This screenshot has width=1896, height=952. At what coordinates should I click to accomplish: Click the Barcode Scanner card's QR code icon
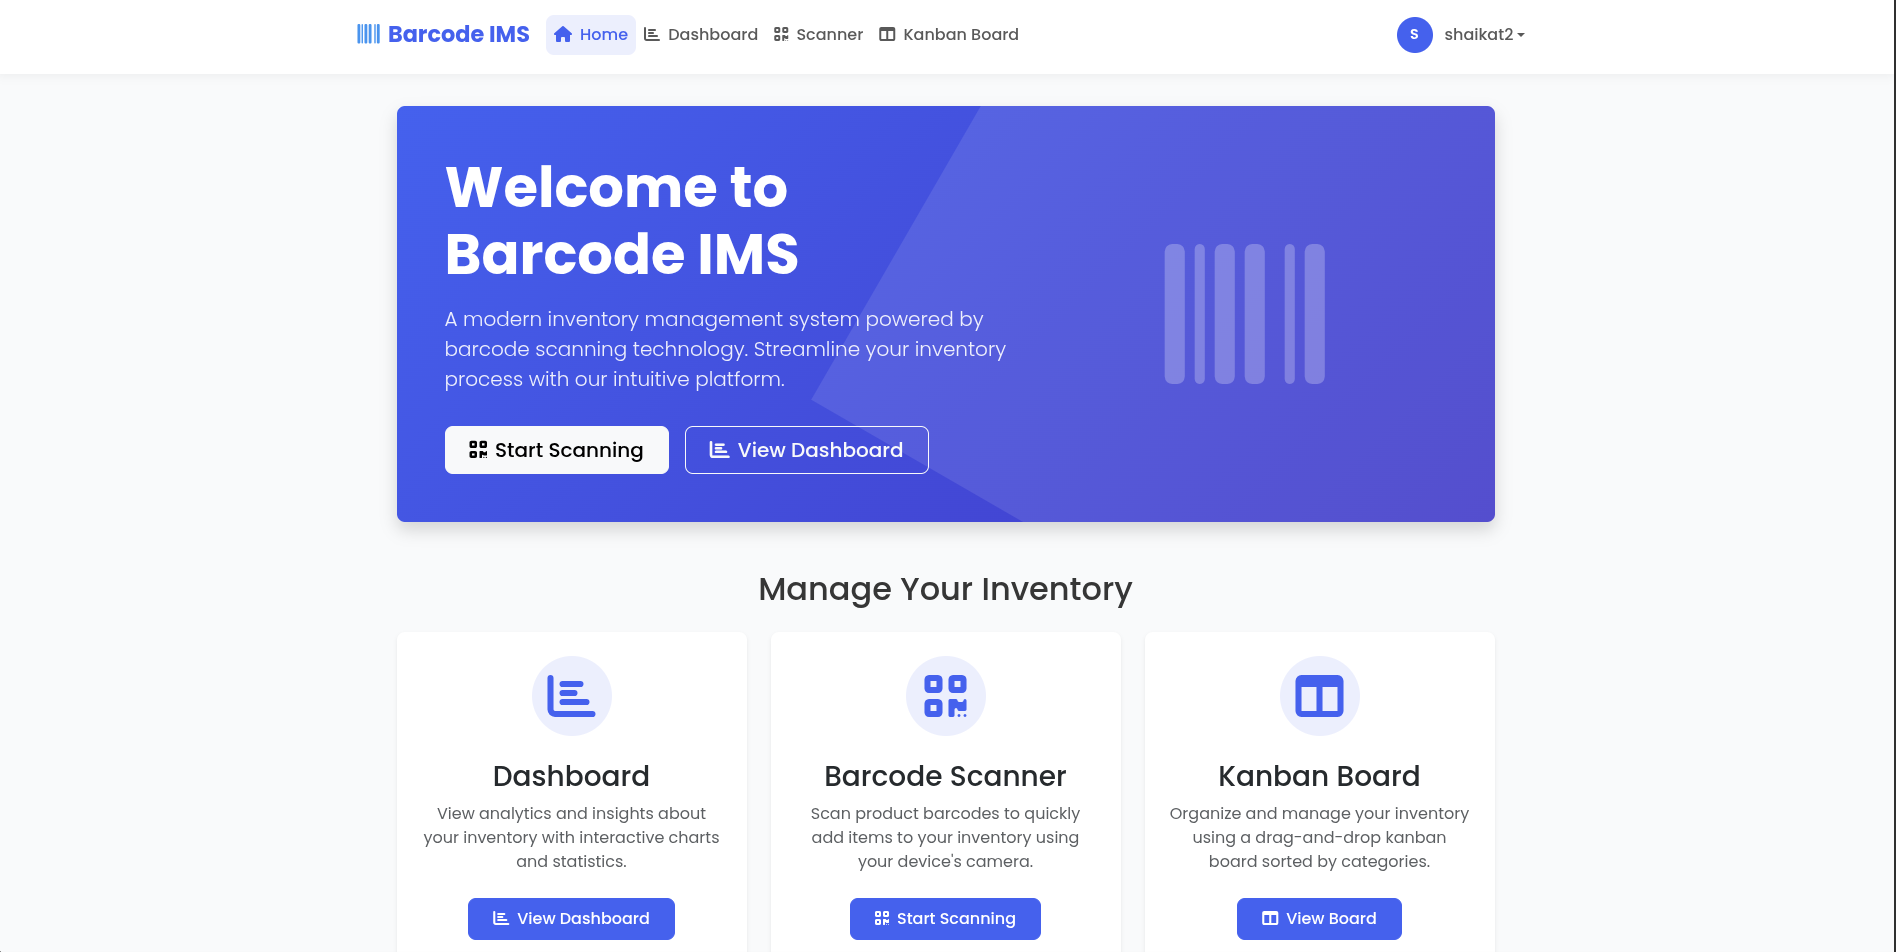point(945,695)
